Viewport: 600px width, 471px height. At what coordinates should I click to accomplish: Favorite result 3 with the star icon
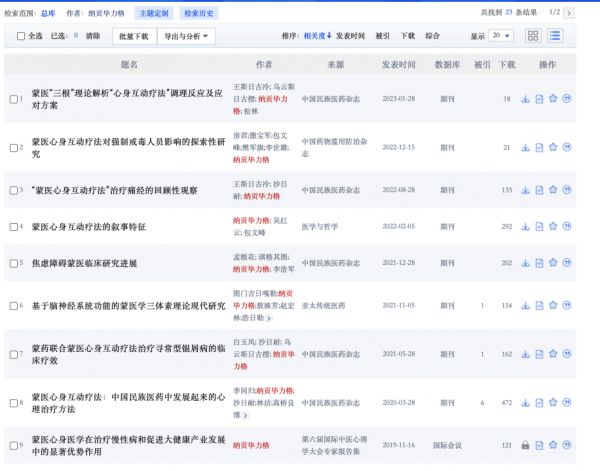(553, 189)
